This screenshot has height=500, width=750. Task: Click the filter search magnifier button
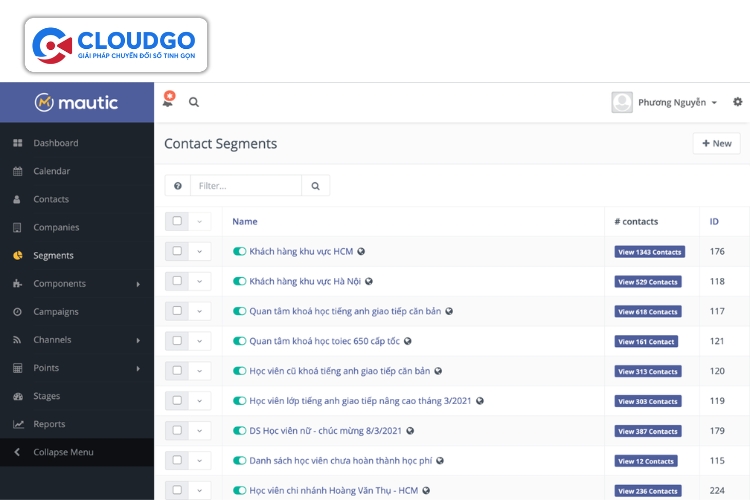pos(315,186)
